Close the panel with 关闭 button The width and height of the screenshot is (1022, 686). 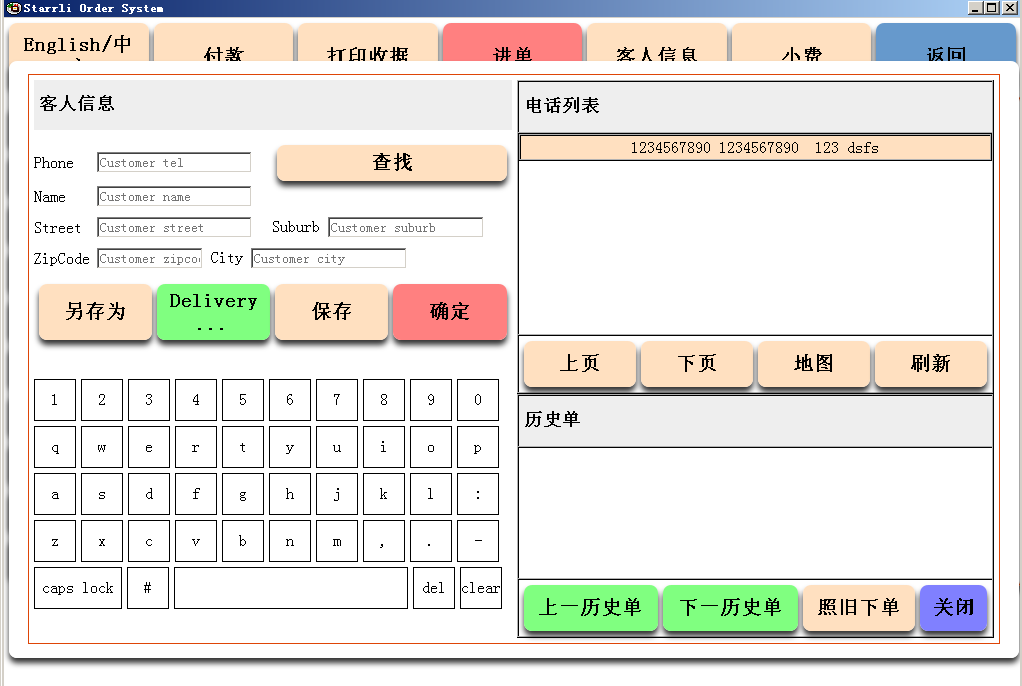(x=953, y=608)
